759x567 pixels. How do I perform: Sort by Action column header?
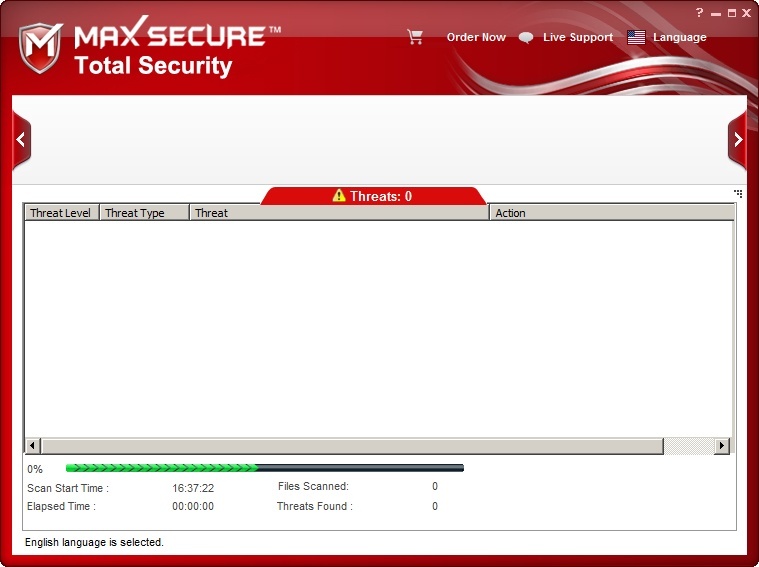tap(612, 213)
